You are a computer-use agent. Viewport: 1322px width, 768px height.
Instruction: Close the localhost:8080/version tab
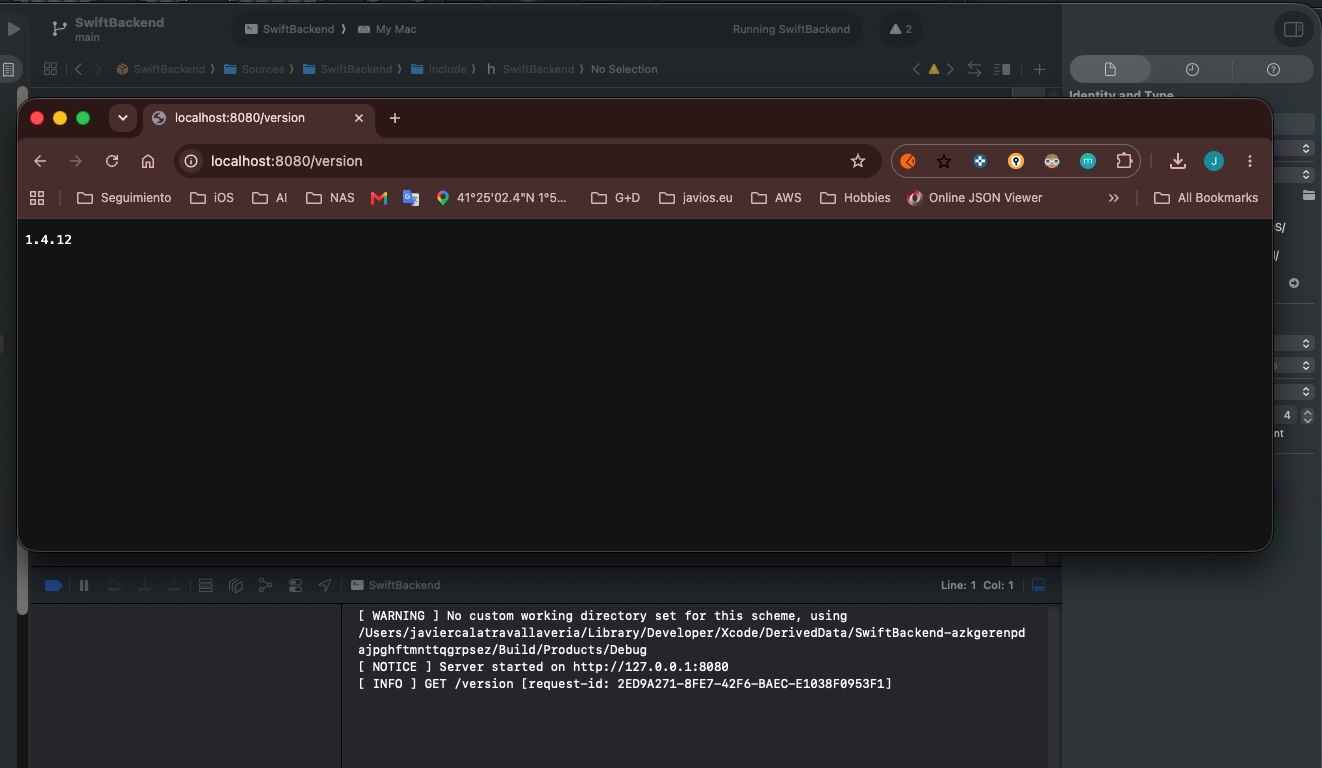pyautogui.click(x=359, y=118)
